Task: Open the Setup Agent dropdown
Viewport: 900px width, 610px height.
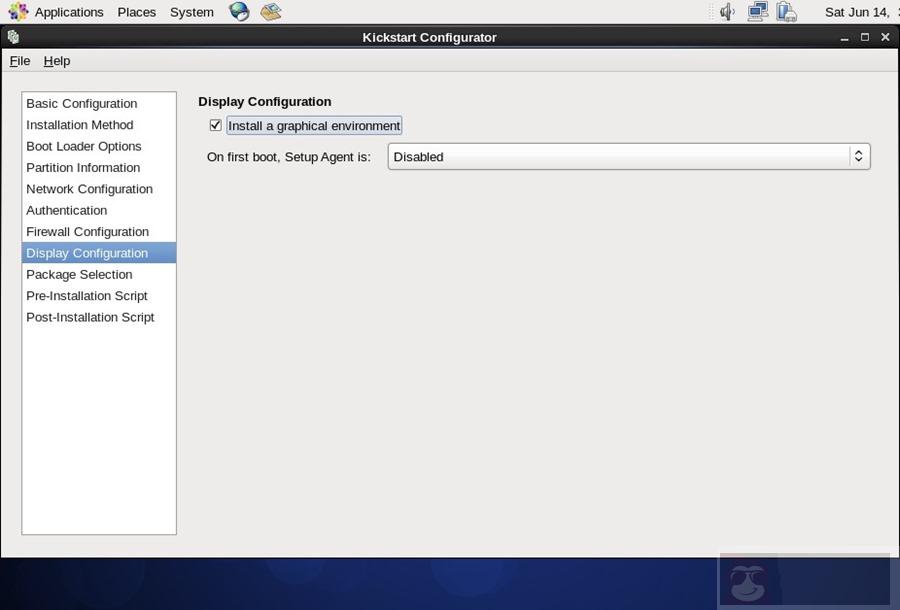Action: coord(628,156)
